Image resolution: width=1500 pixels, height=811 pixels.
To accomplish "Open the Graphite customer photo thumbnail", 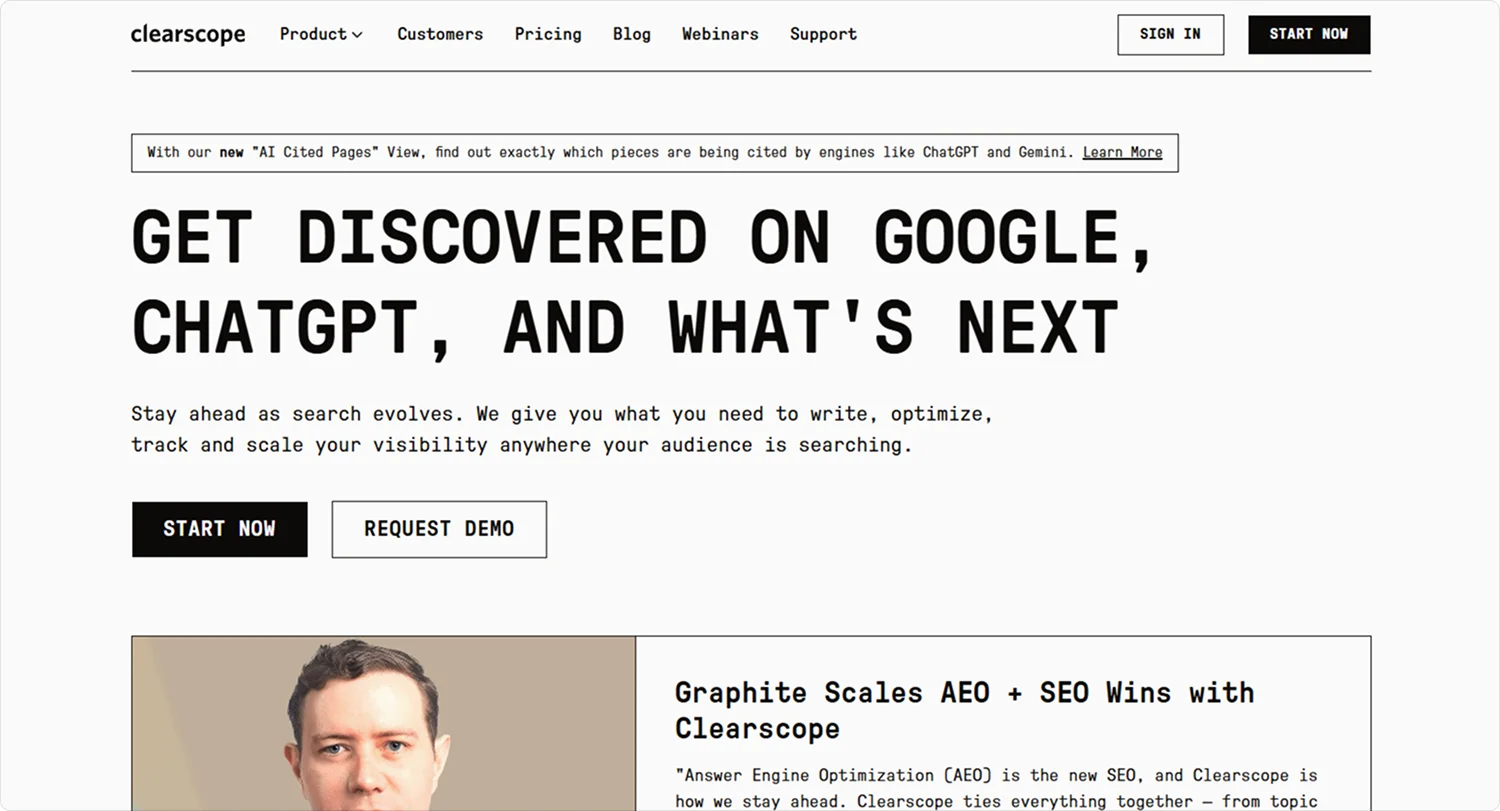I will click(x=384, y=723).
